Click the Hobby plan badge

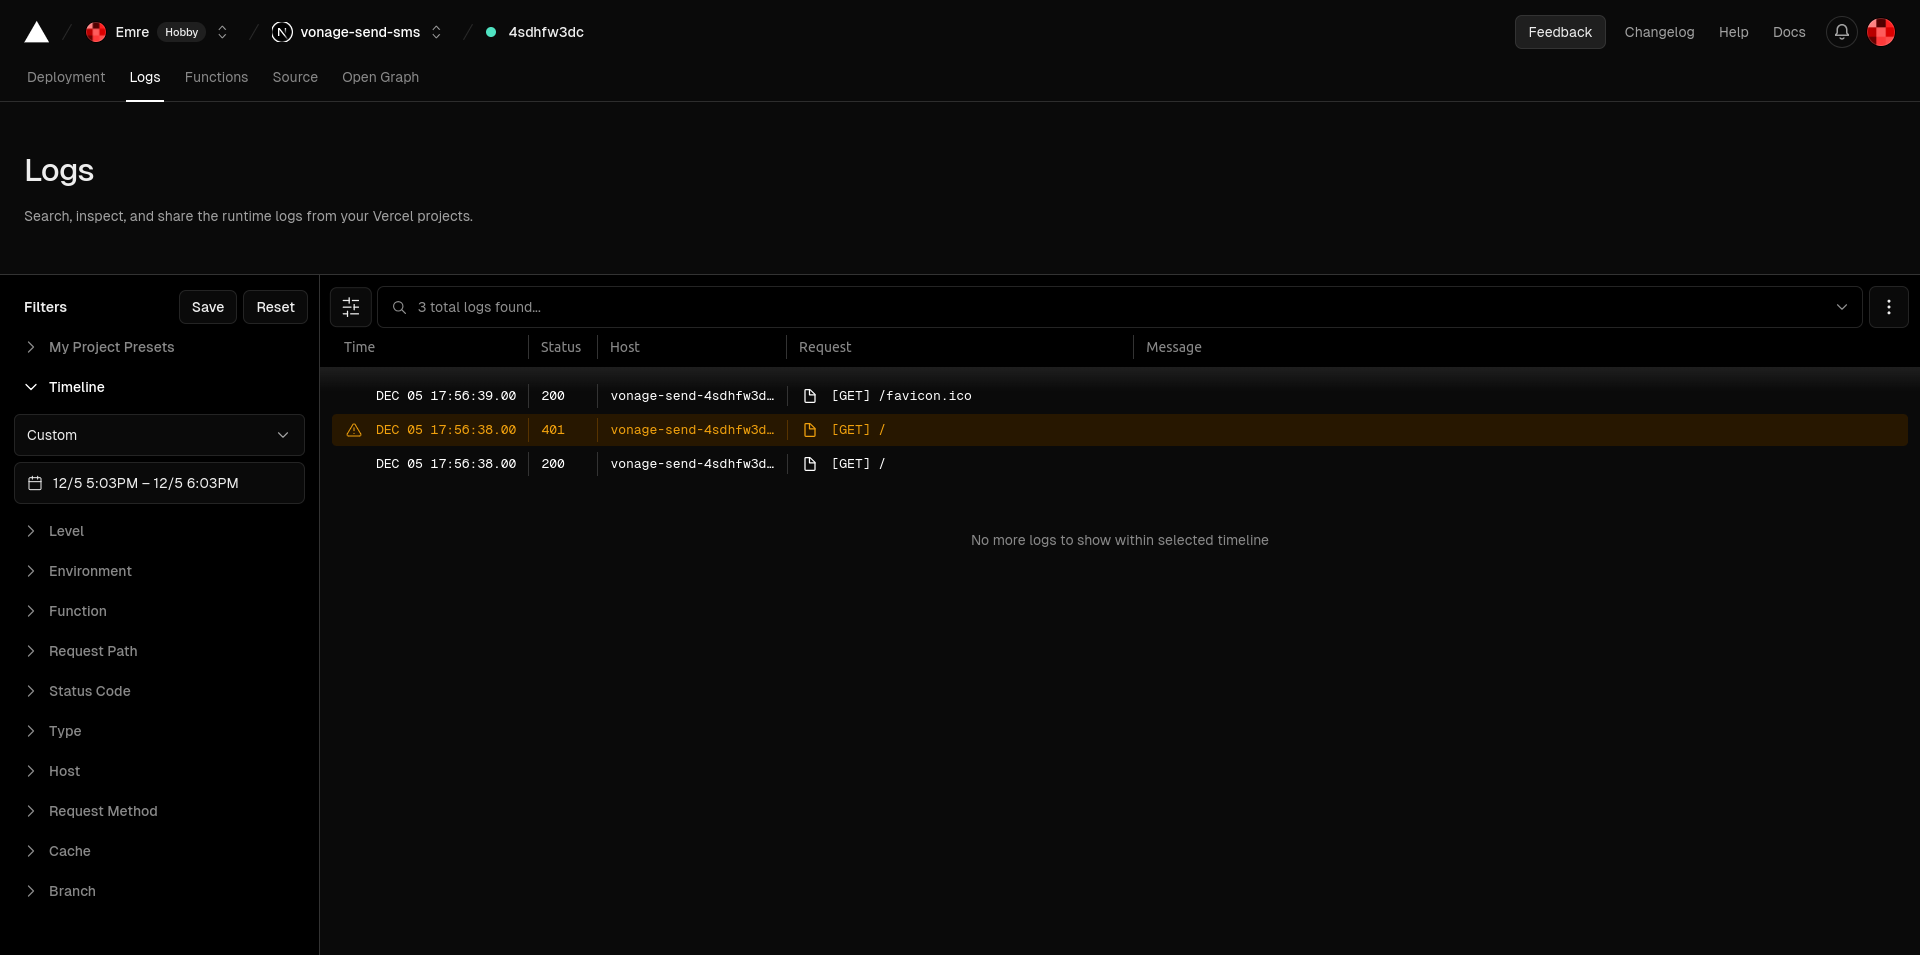182,32
